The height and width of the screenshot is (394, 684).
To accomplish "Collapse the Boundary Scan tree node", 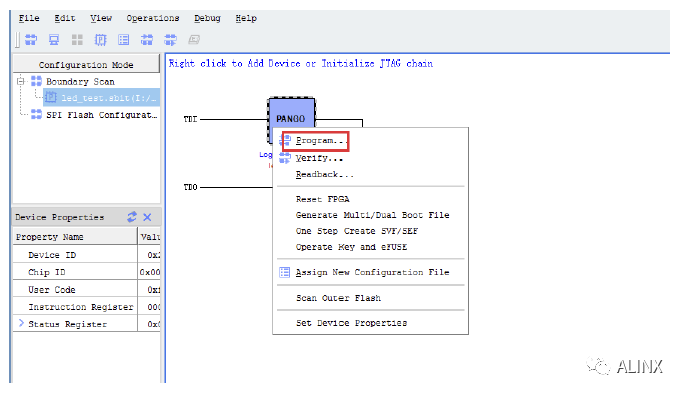I will pos(21,81).
